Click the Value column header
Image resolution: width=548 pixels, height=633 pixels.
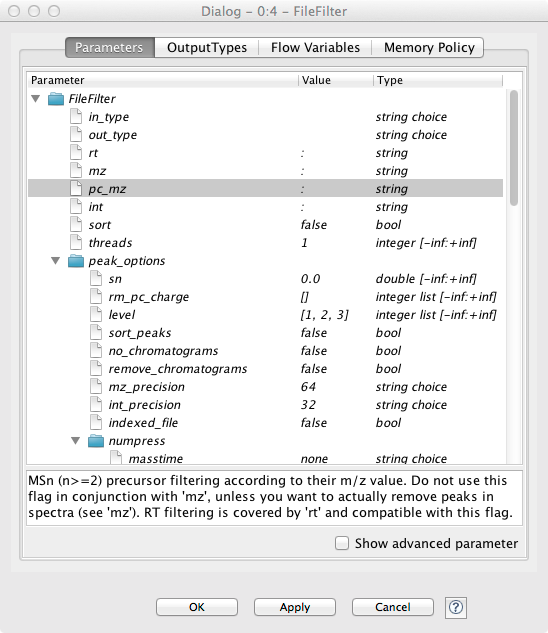pos(336,80)
